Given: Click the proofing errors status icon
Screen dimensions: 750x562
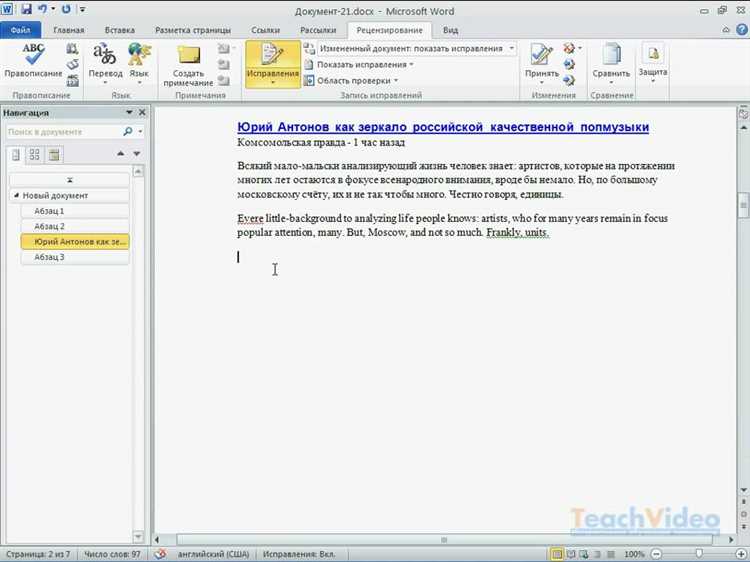Looking at the screenshot, I should tap(160, 554).
